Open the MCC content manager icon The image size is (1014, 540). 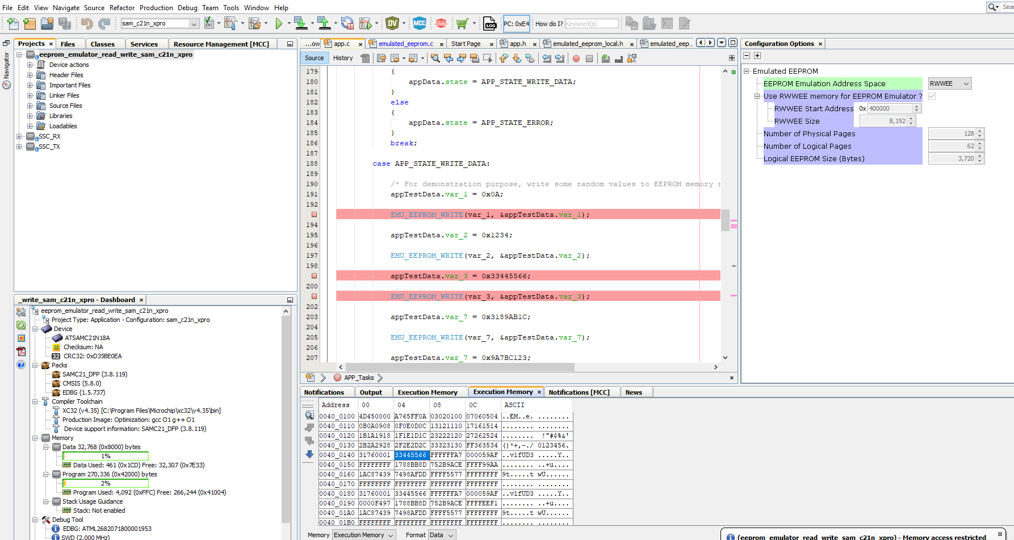[x=419, y=23]
